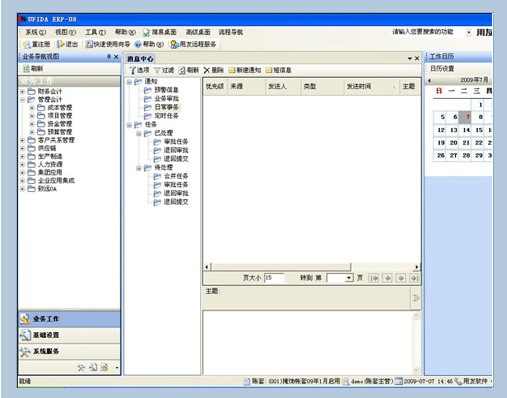The height and width of the screenshot is (398, 507).
Task: Click 新建通知 to create a notice
Action: (245, 70)
